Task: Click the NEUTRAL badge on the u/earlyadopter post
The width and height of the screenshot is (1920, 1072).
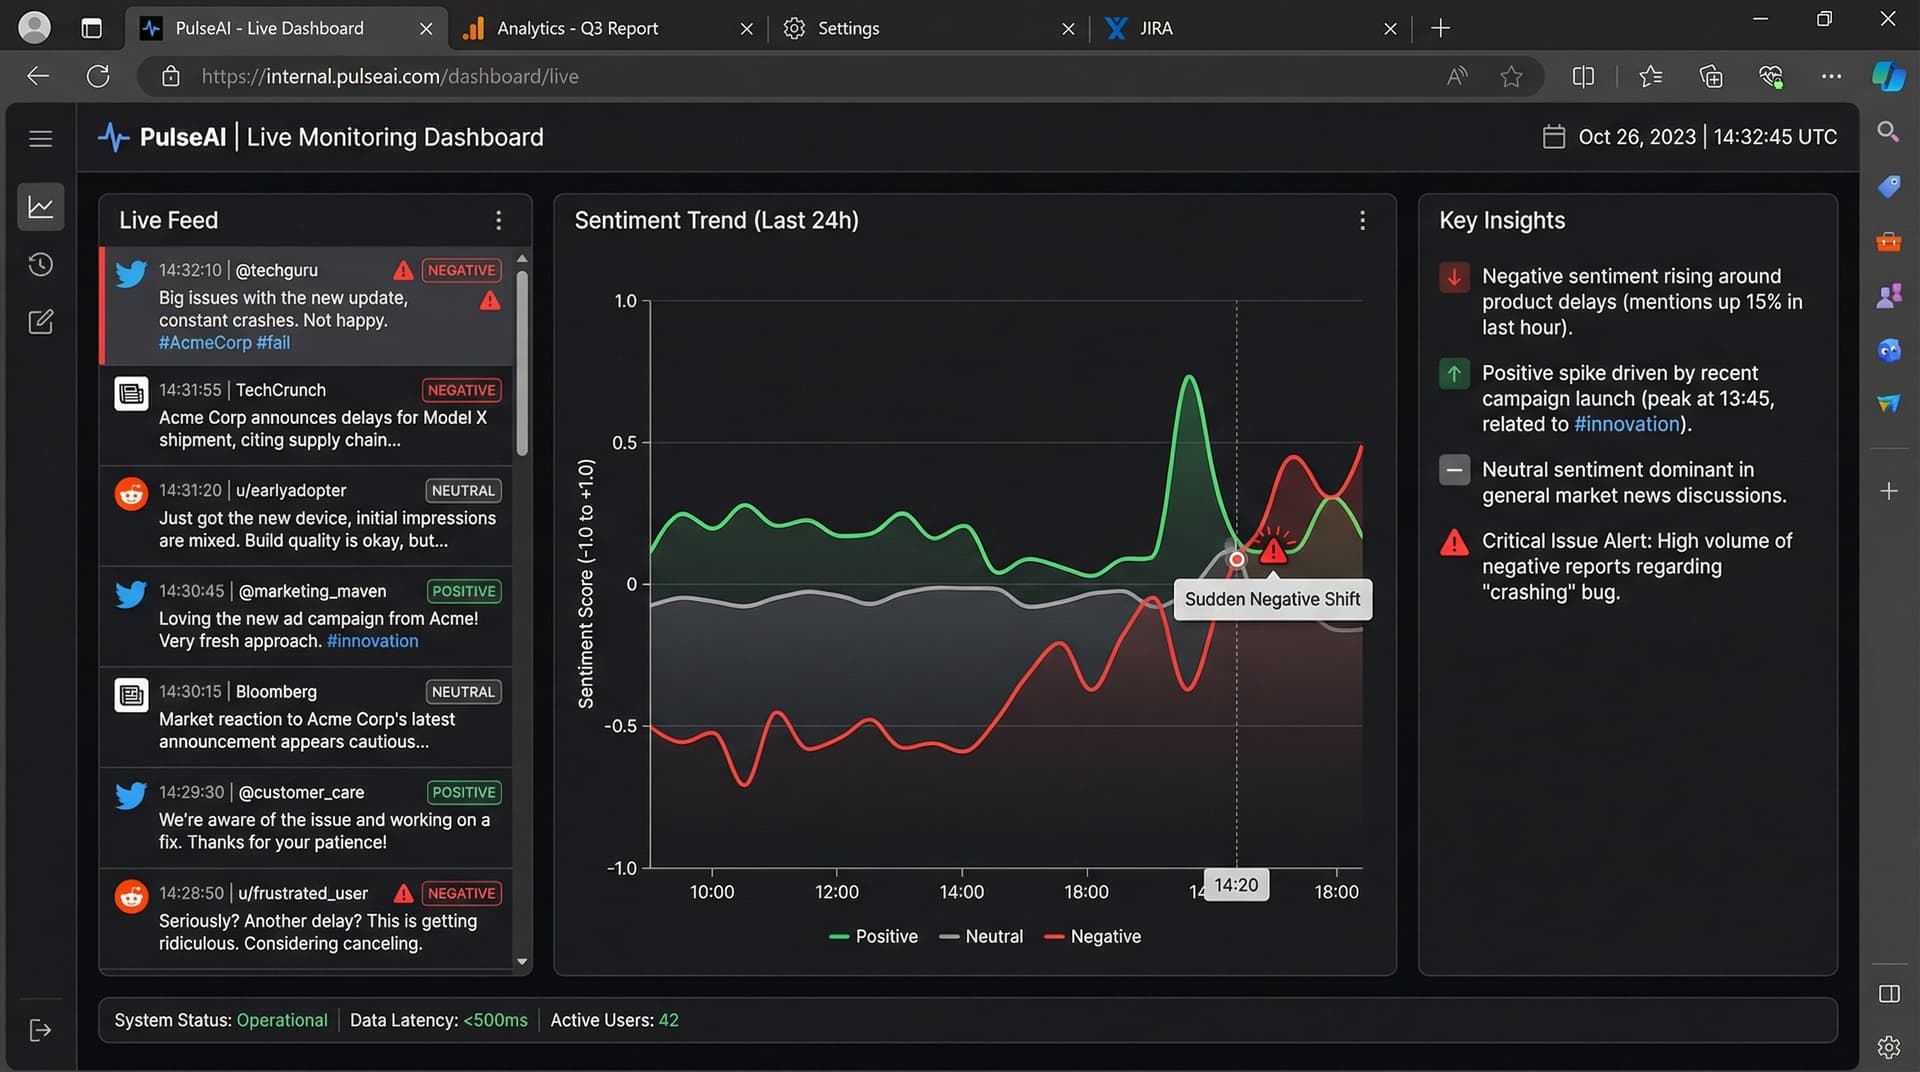Action: point(463,491)
